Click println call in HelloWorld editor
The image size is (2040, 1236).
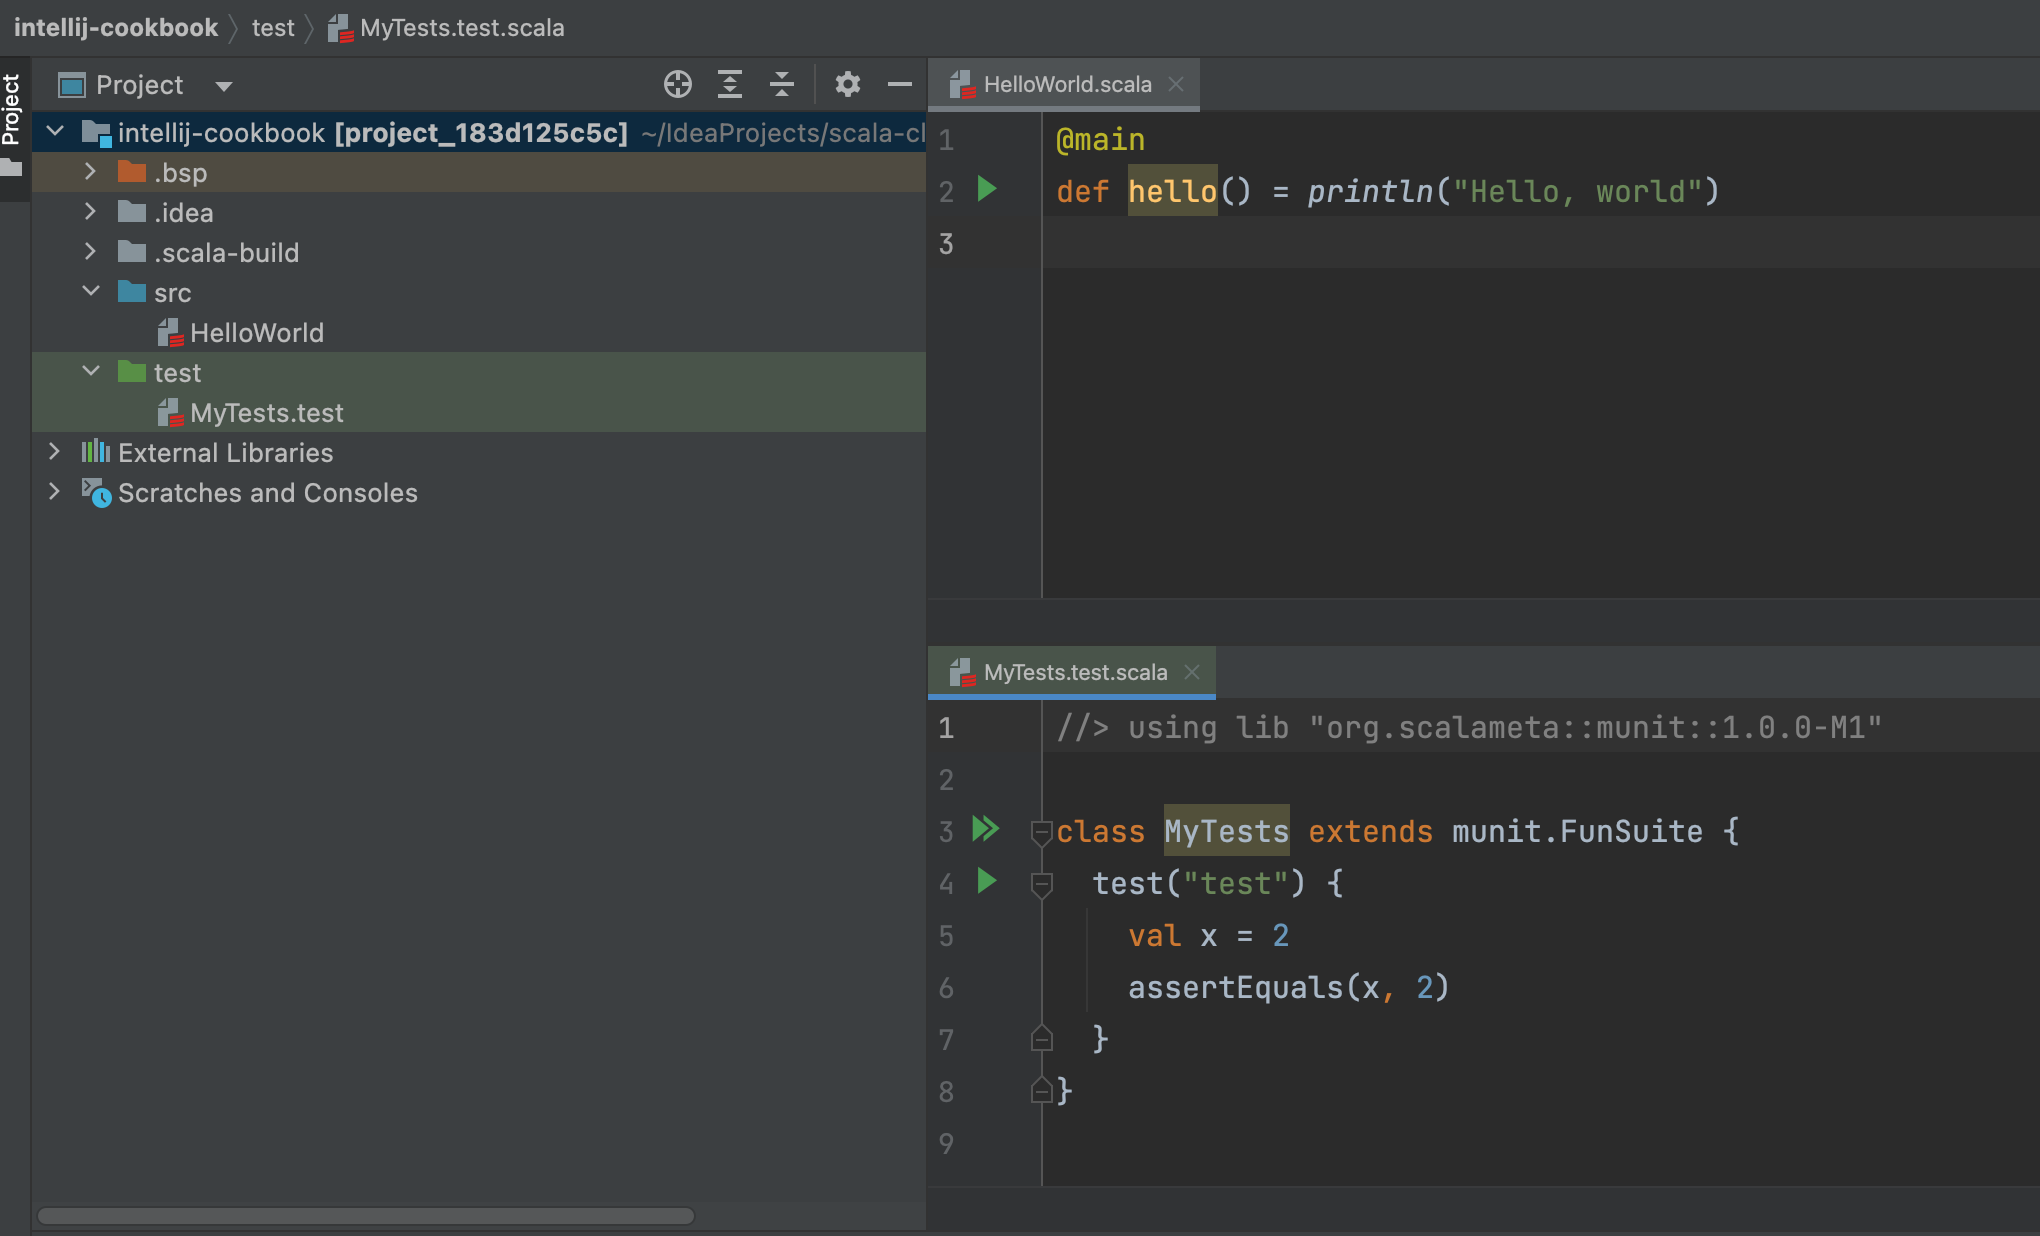click(1370, 191)
